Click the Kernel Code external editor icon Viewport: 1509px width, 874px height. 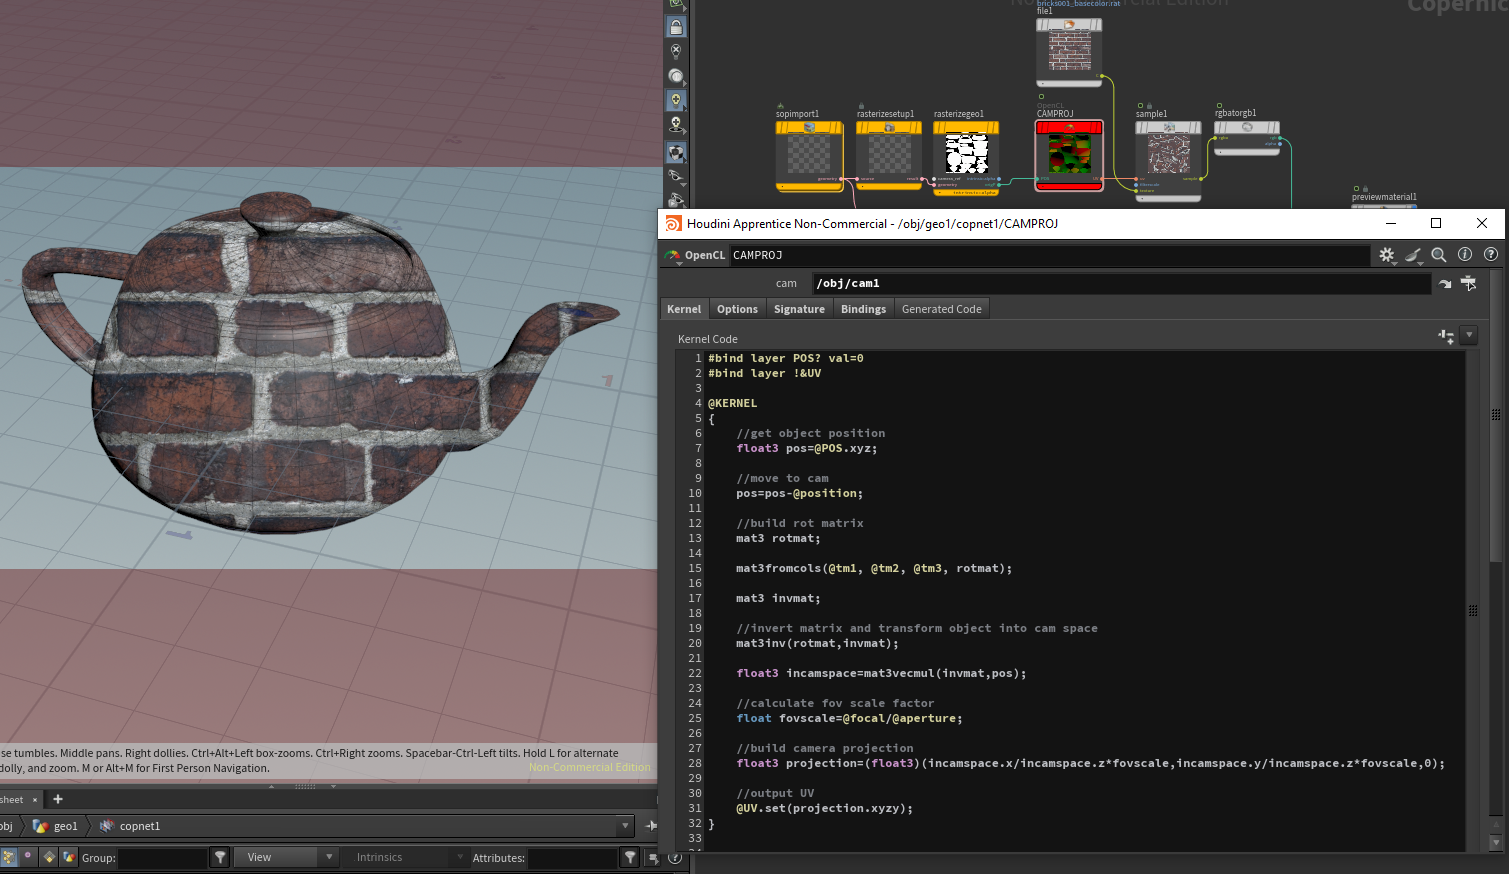tap(1446, 337)
